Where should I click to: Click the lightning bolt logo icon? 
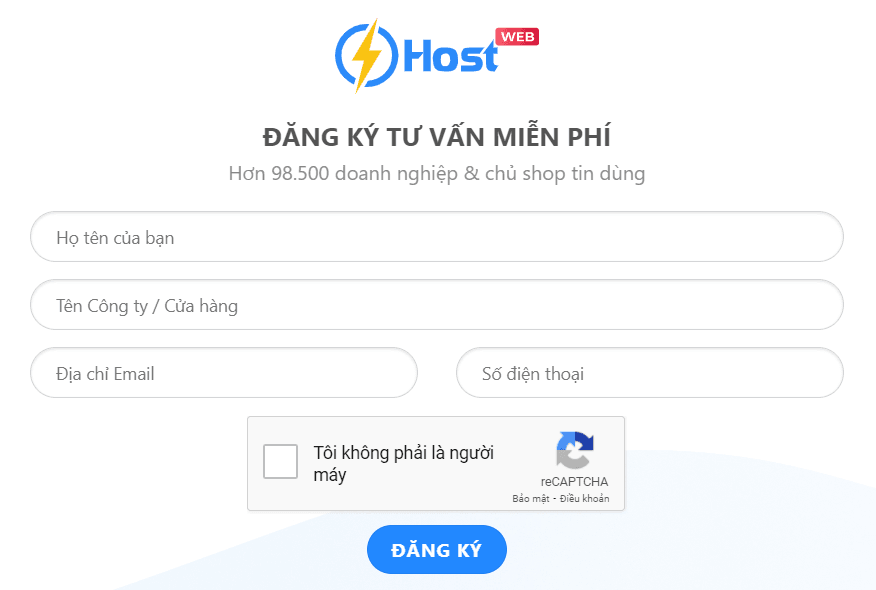pyautogui.click(x=366, y=55)
